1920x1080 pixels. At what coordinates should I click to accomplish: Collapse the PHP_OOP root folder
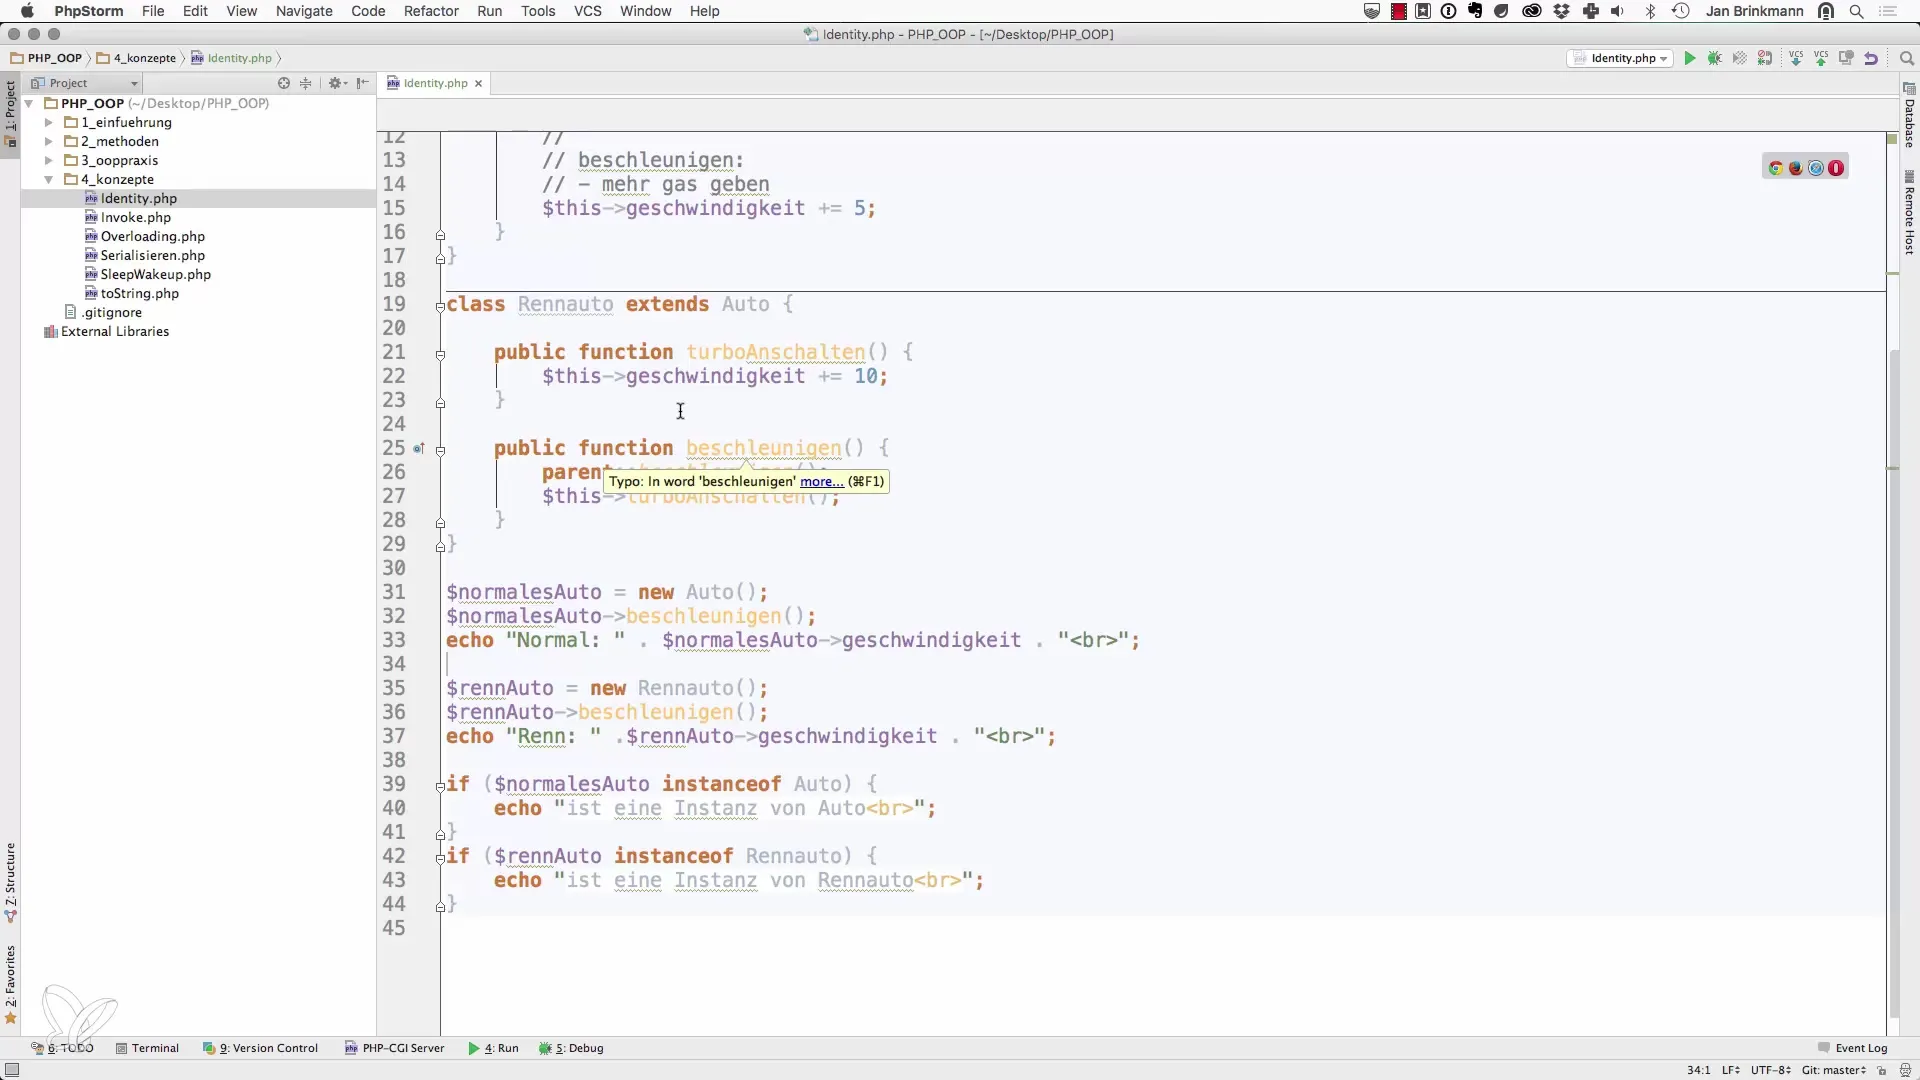point(29,103)
